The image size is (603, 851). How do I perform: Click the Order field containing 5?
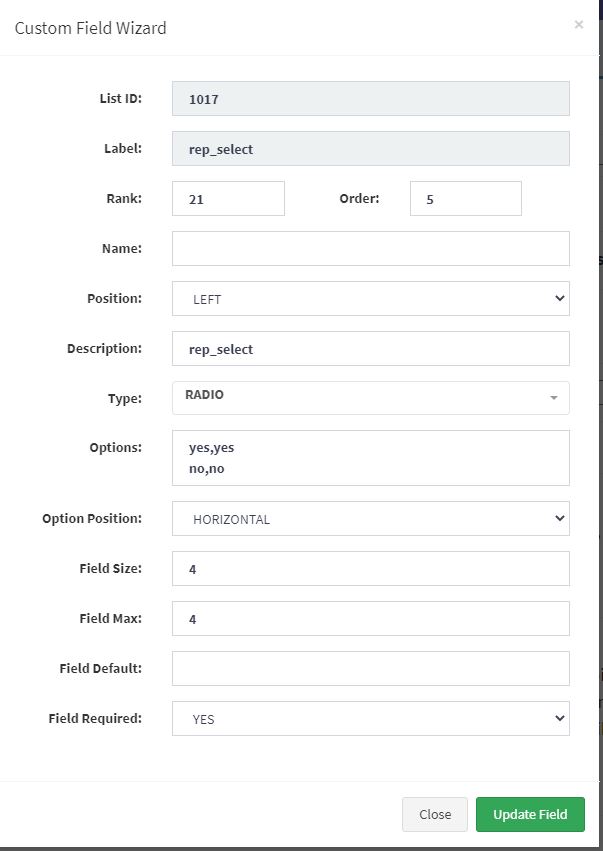tap(466, 199)
